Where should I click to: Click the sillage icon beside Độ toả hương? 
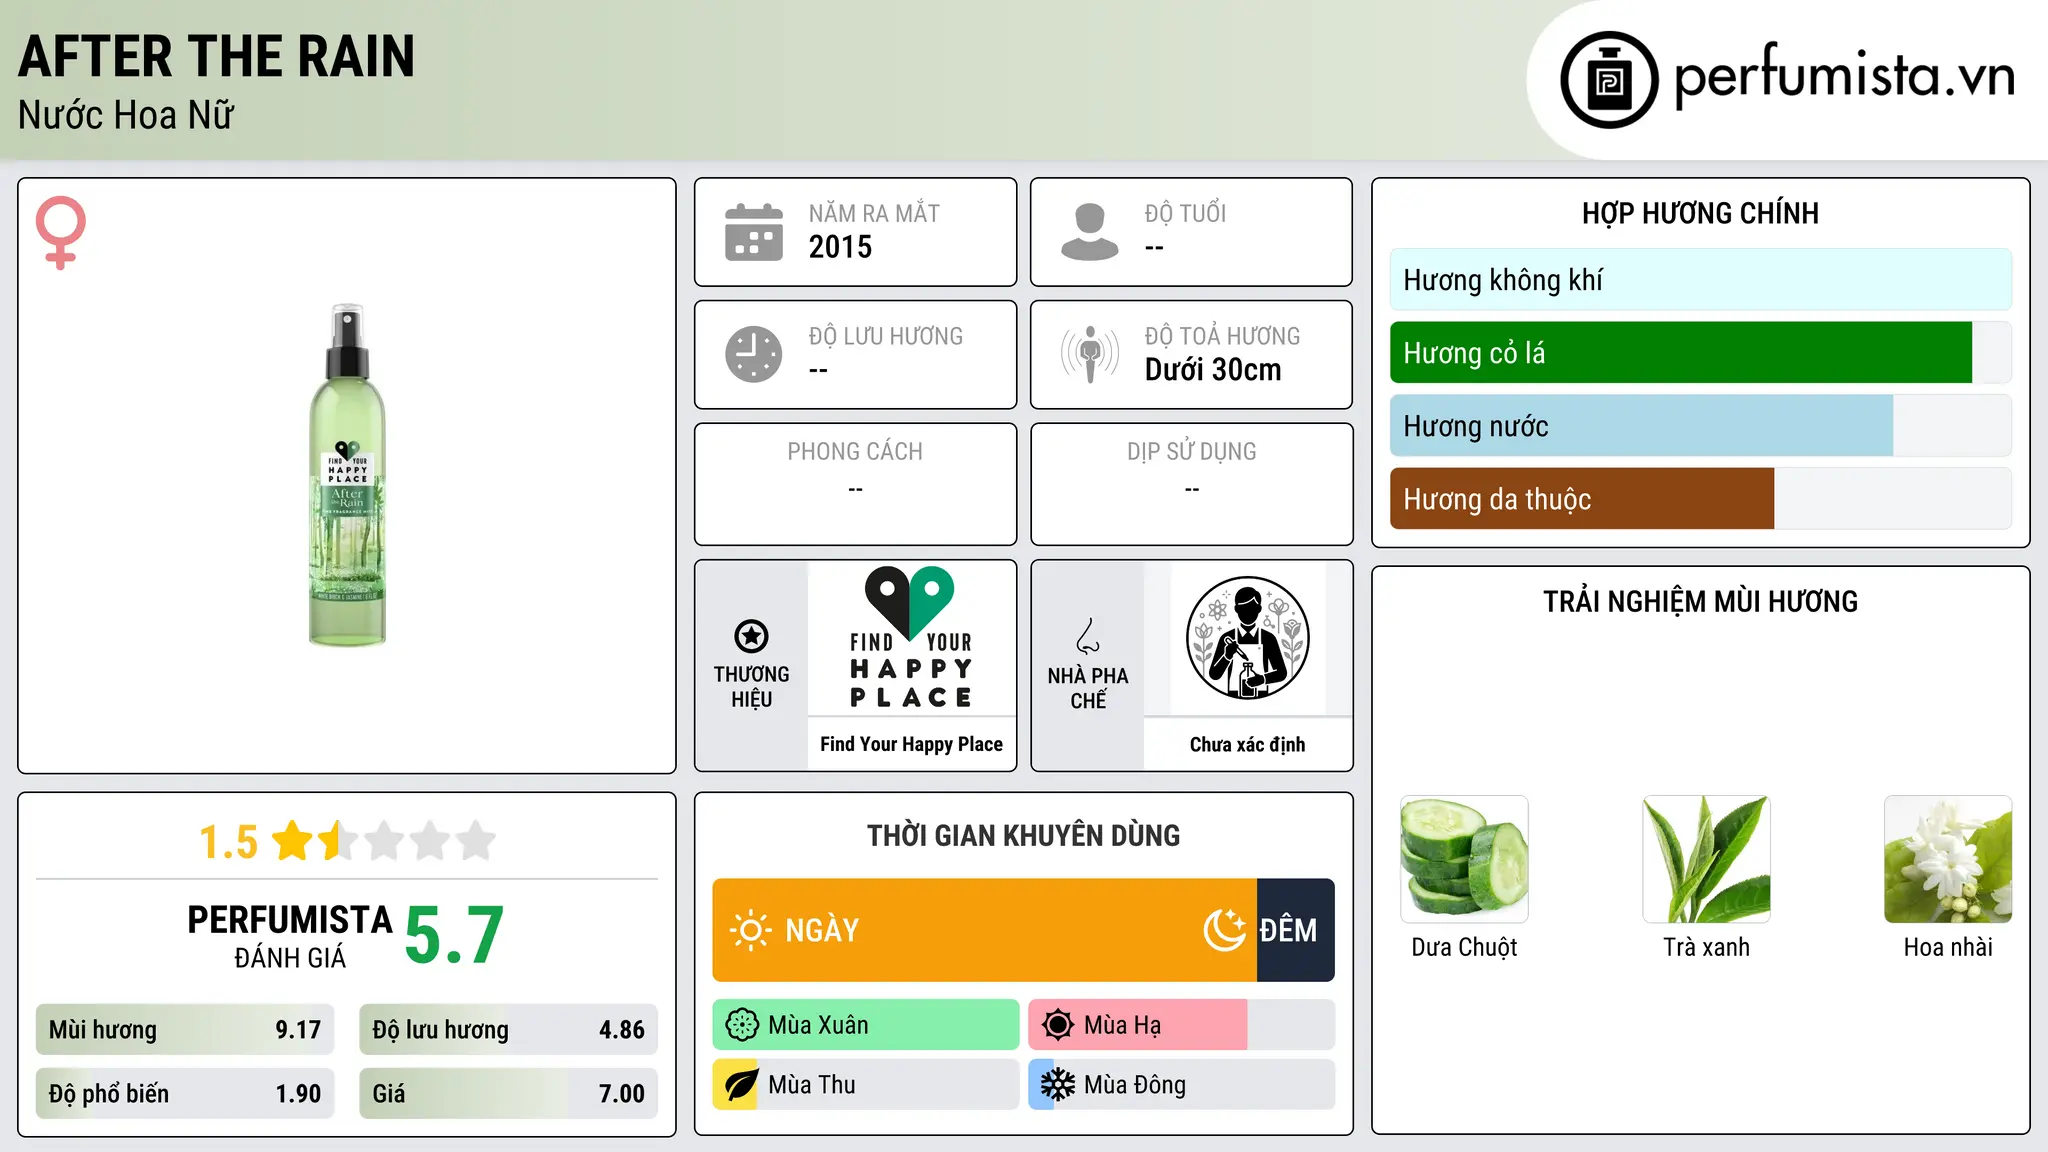point(1090,354)
